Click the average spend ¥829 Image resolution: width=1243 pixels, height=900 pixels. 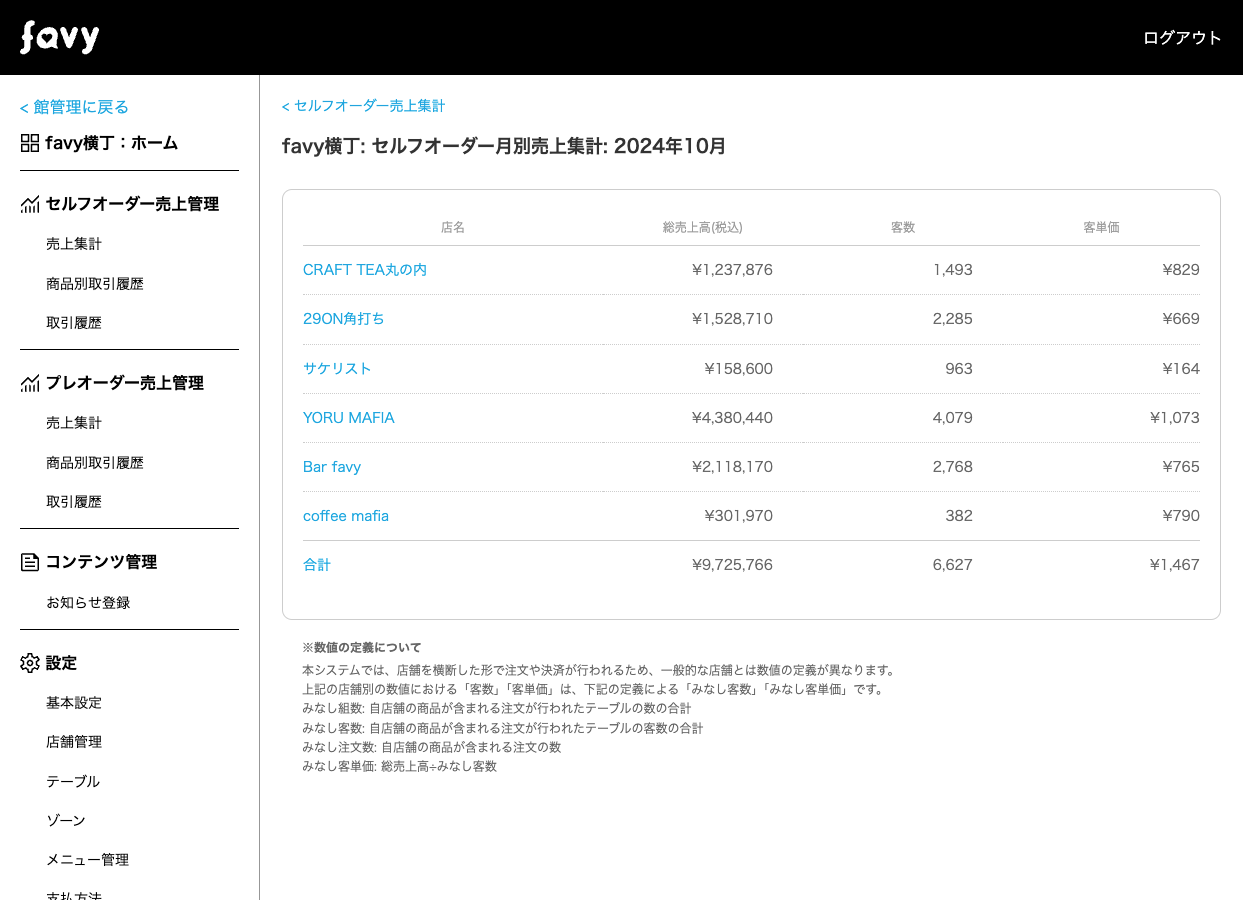tap(1181, 270)
